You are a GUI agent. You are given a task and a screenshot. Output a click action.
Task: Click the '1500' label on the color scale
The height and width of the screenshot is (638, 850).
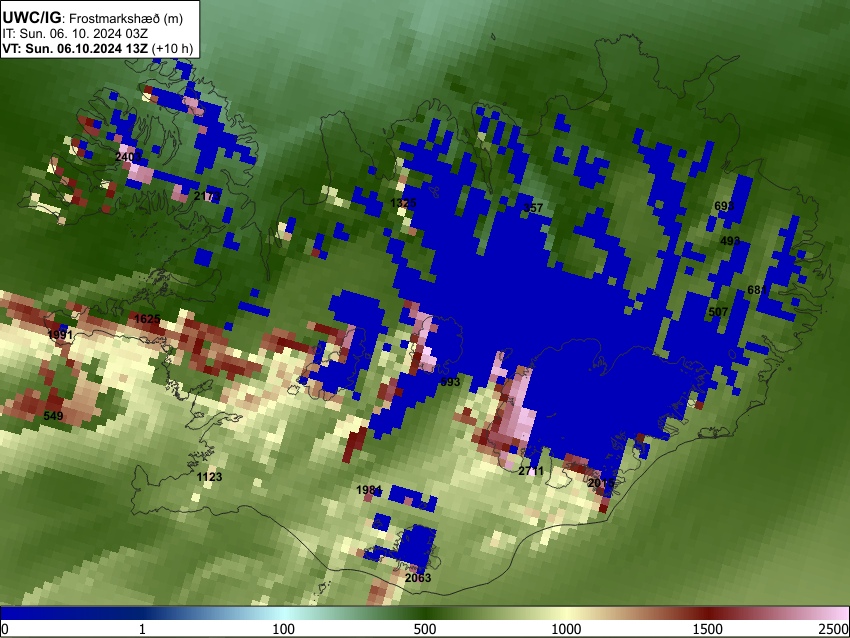coord(707,629)
